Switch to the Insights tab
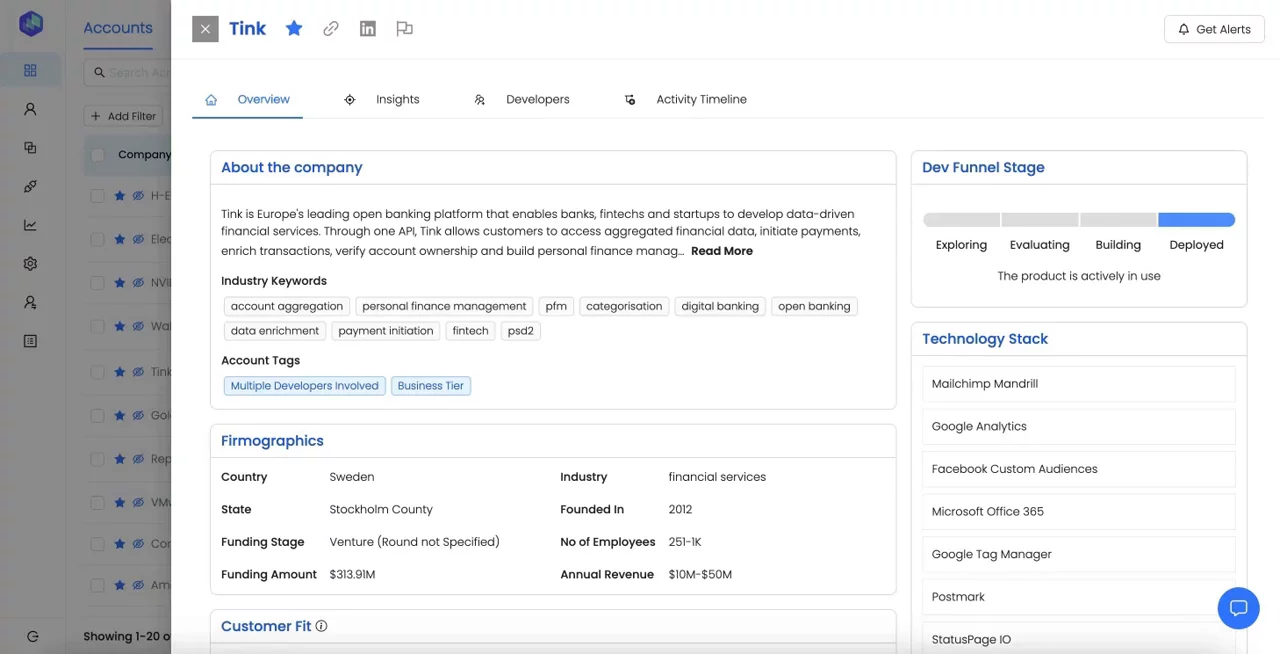Viewport: 1280px width, 654px height. pyautogui.click(x=397, y=100)
